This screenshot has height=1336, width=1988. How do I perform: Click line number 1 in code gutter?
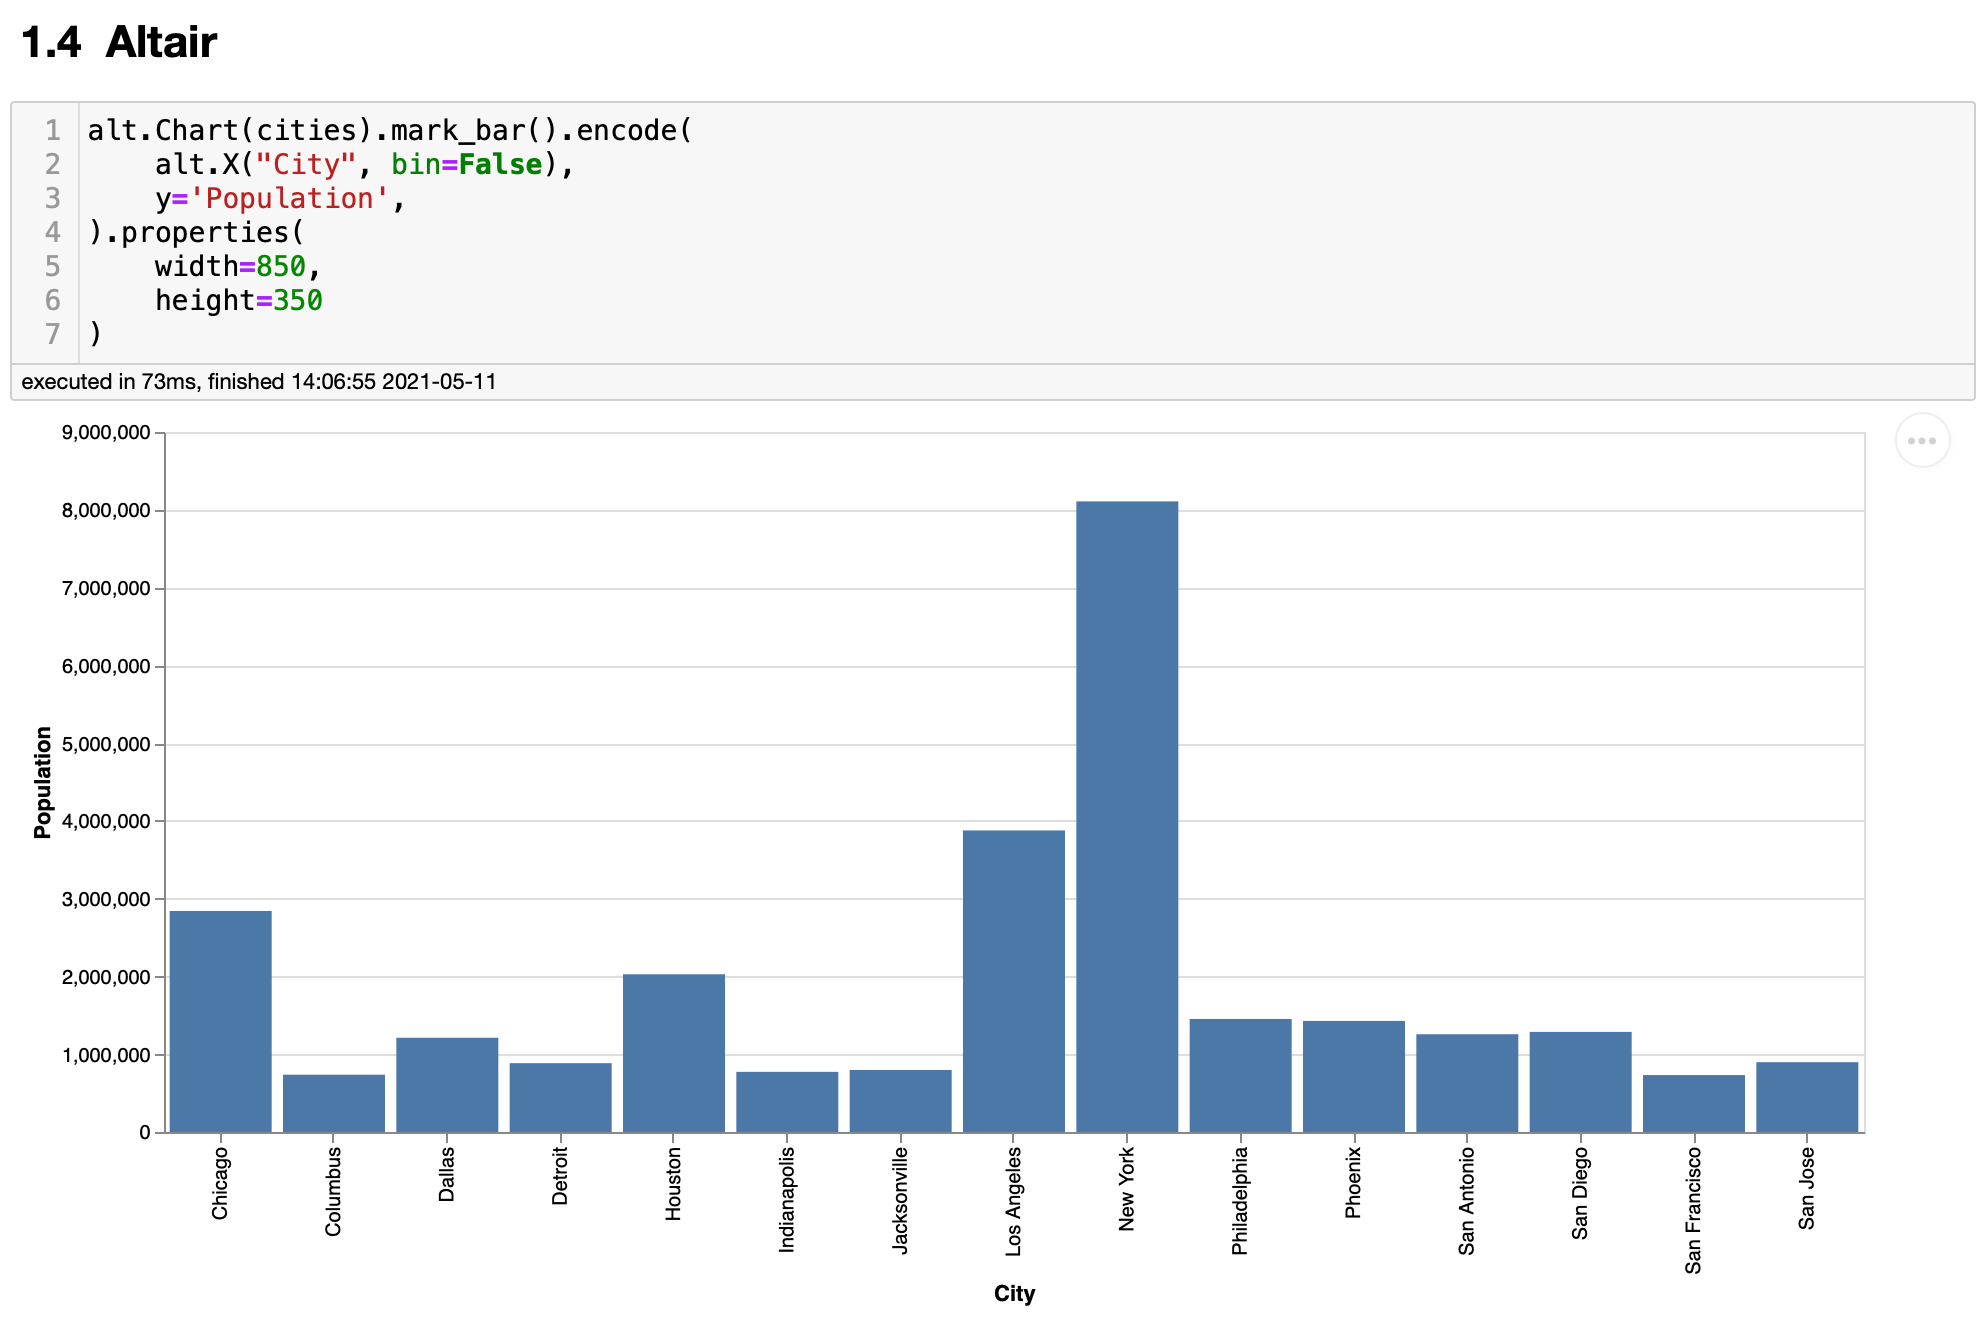pos(52,130)
